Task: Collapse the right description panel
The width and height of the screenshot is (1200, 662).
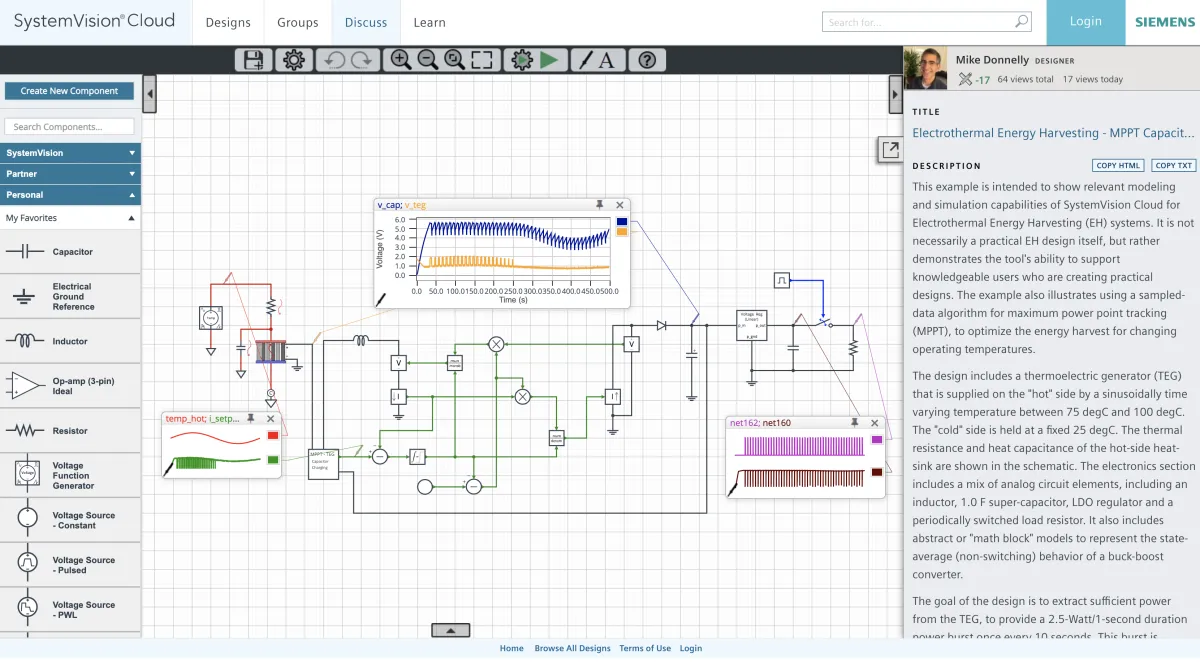Action: click(x=896, y=94)
